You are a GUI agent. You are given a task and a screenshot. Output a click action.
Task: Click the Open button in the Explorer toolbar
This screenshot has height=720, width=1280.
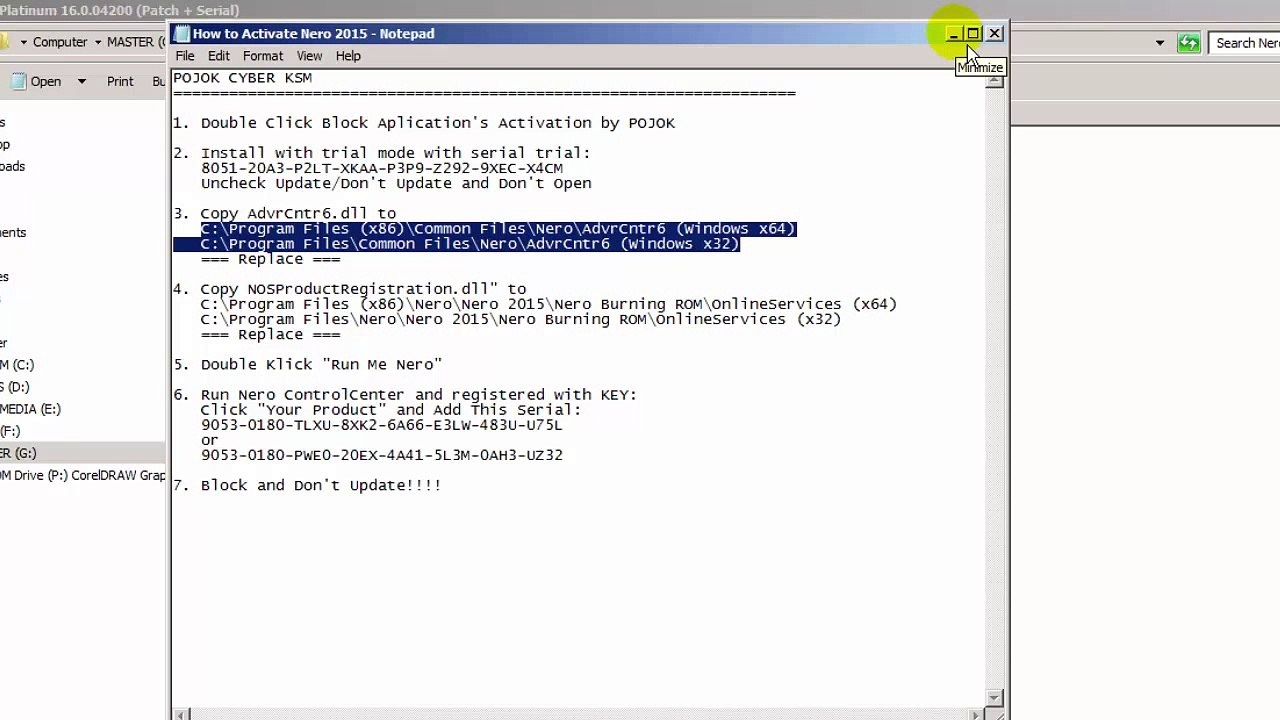[x=37, y=81]
